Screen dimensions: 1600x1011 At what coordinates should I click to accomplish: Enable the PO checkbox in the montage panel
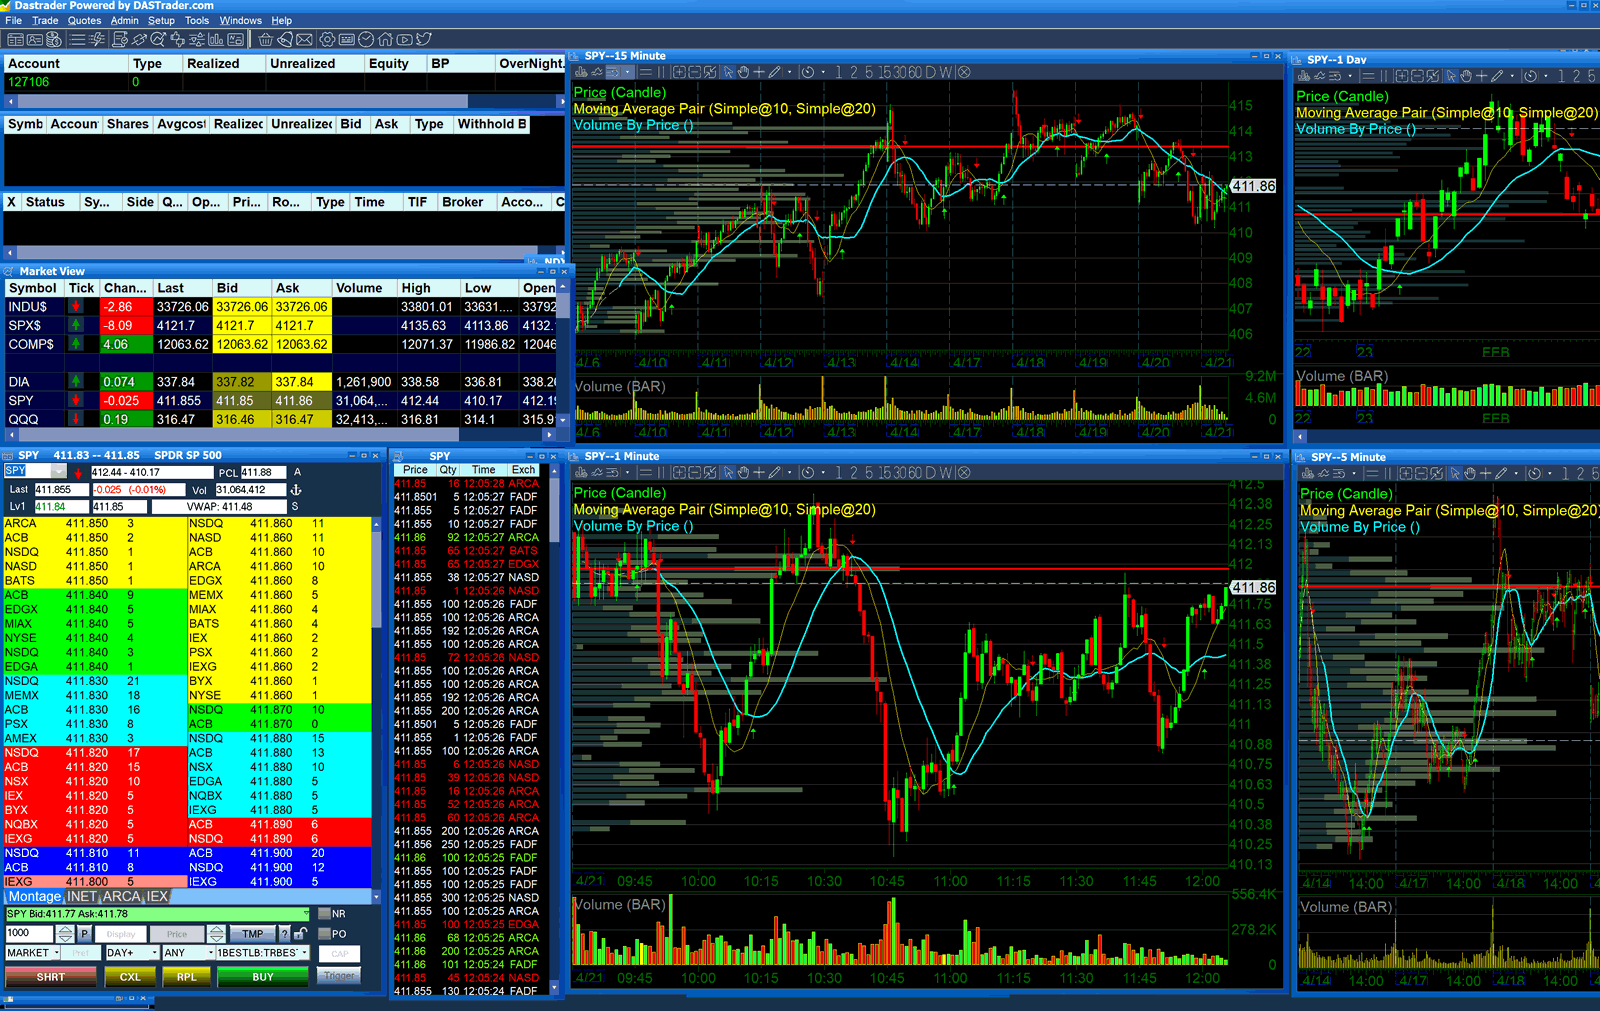[326, 933]
